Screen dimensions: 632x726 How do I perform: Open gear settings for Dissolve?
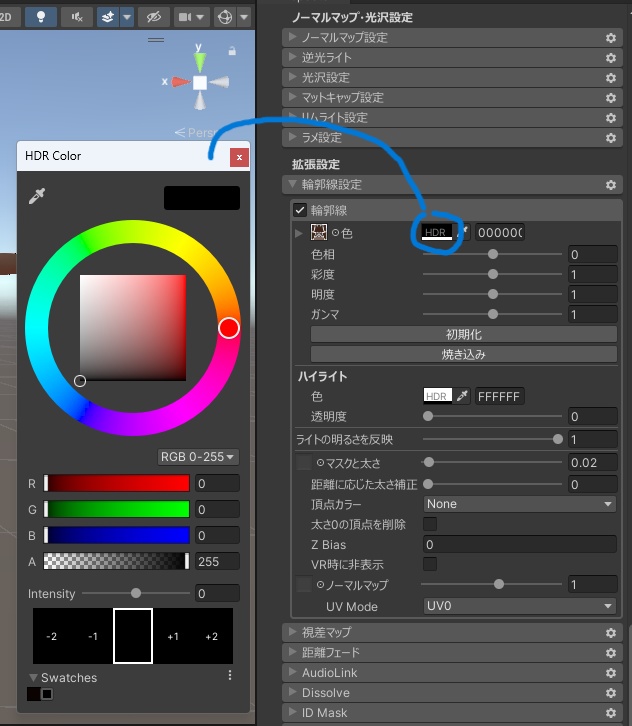611,693
